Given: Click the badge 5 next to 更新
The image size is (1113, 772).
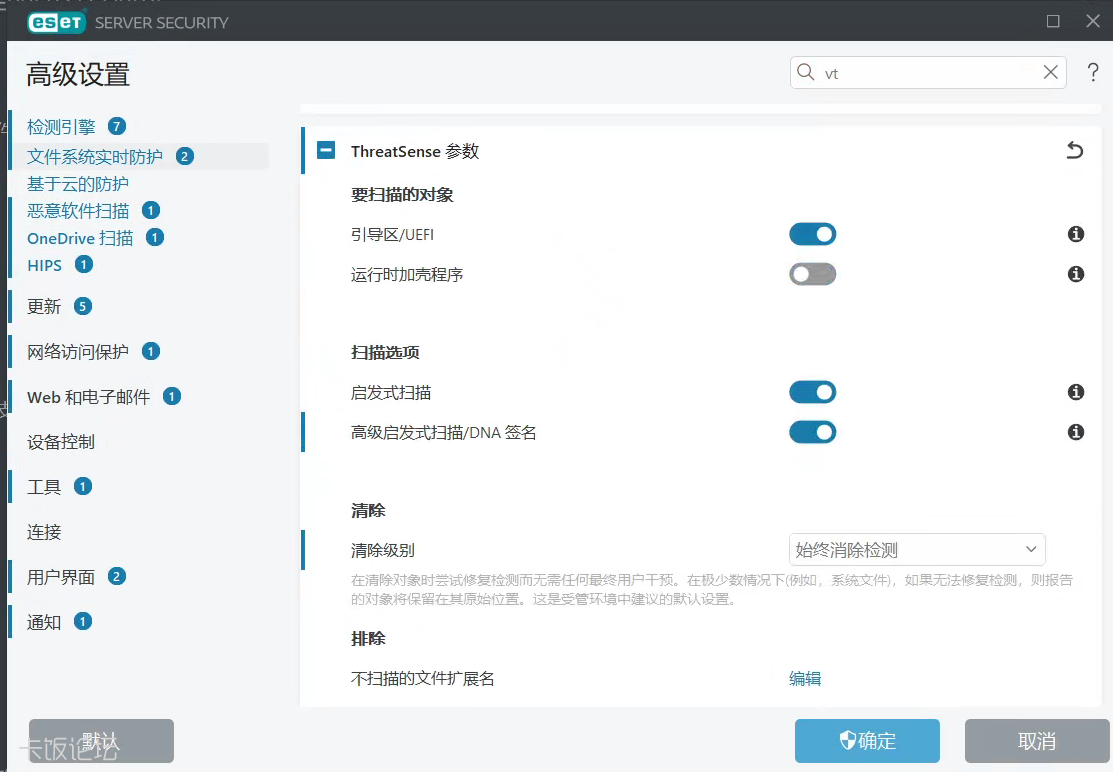Looking at the screenshot, I should (83, 307).
